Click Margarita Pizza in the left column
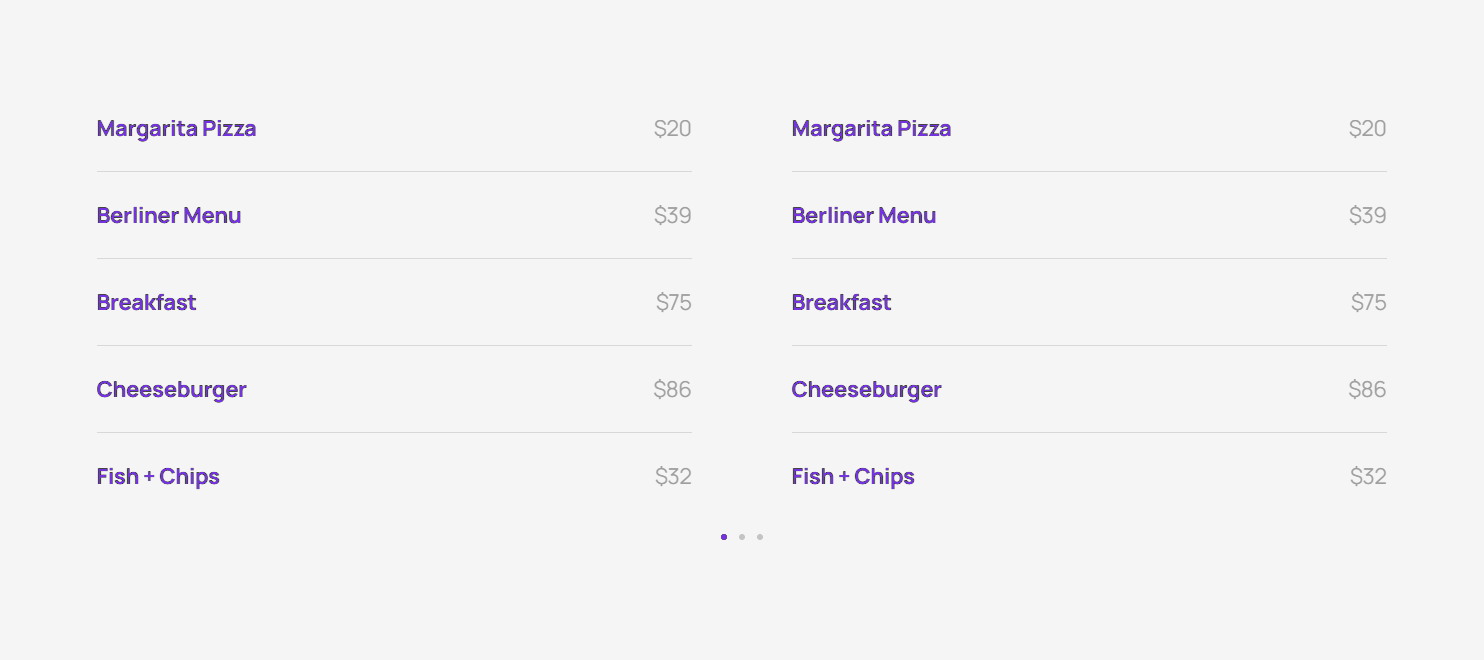Image resolution: width=1484 pixels, height=660 pixels. tap(176, 129)
